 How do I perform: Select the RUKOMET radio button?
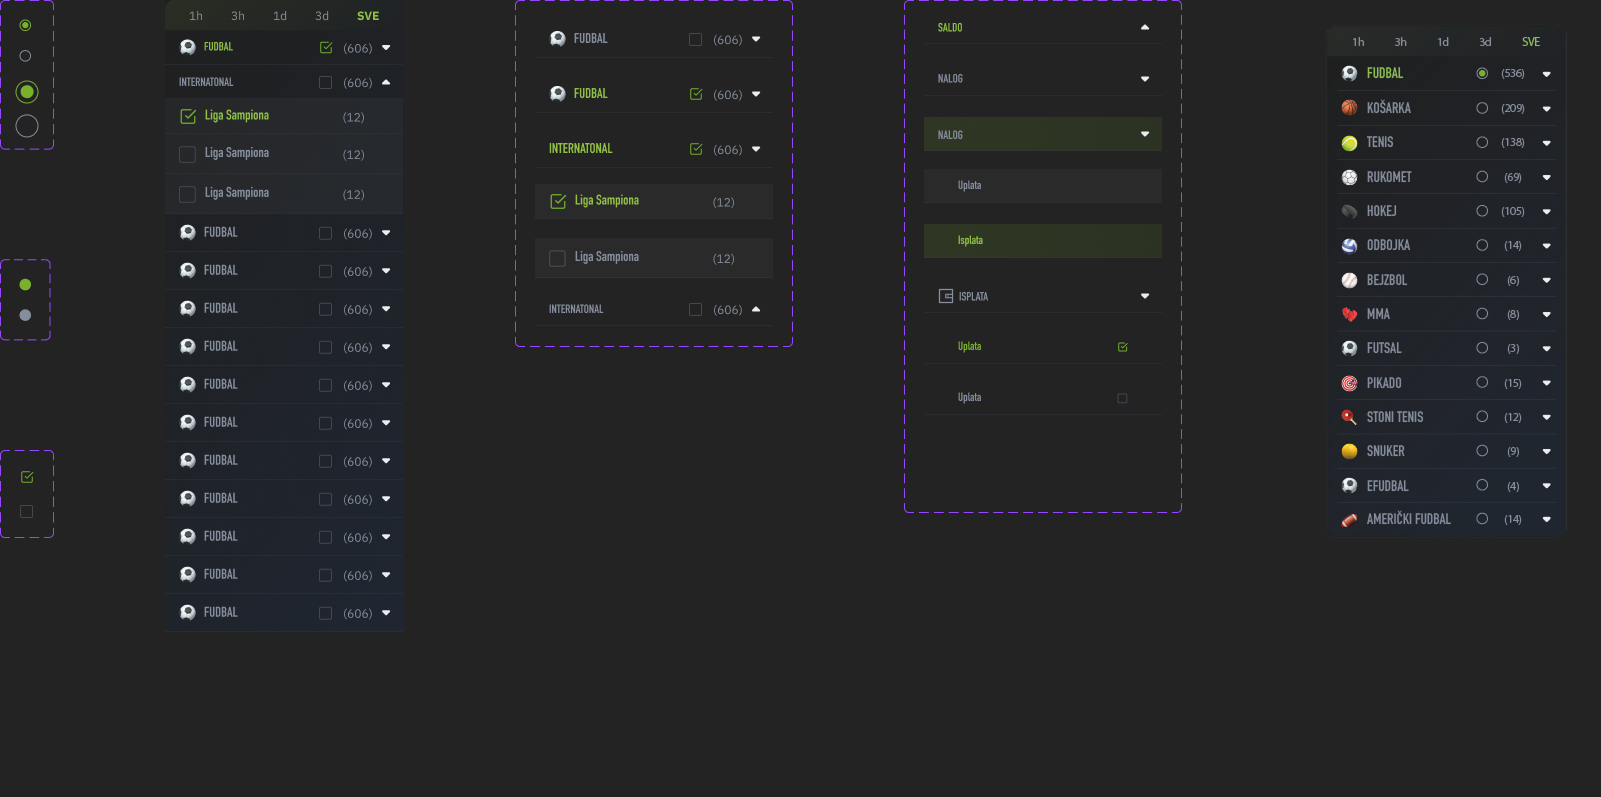pos(1482,177)
